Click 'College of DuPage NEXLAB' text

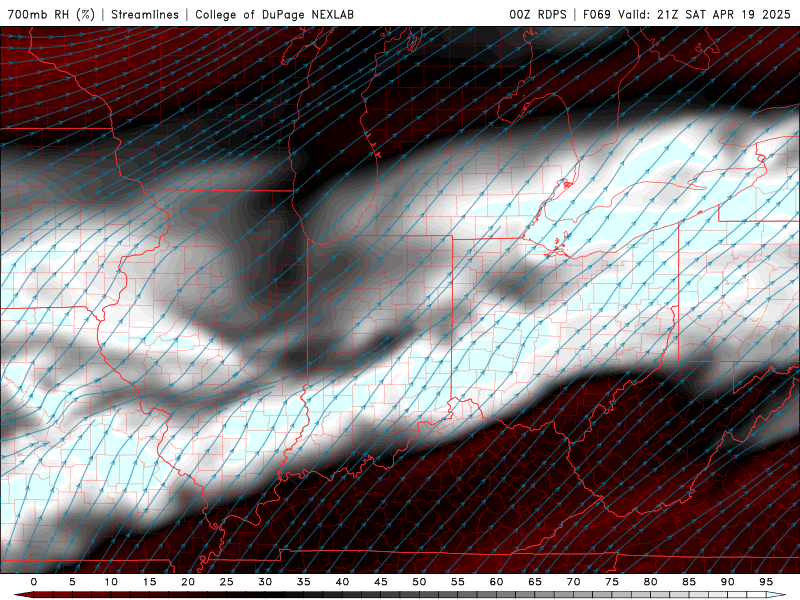tap(274, 14)
